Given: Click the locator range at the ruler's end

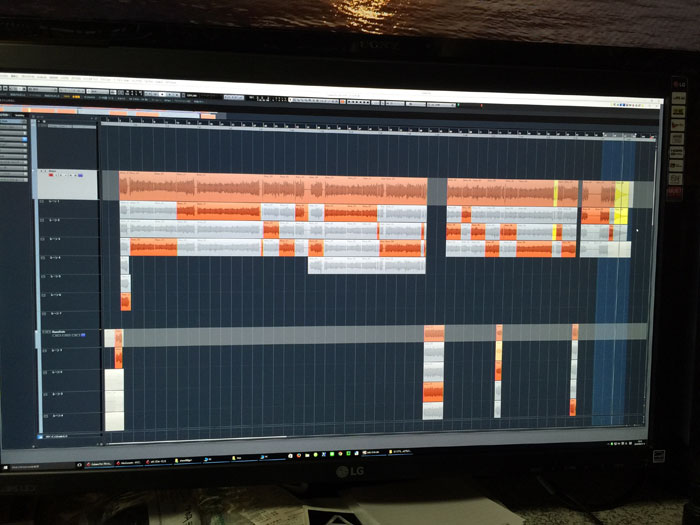Looking at the screenshot, I should point(619,135).
